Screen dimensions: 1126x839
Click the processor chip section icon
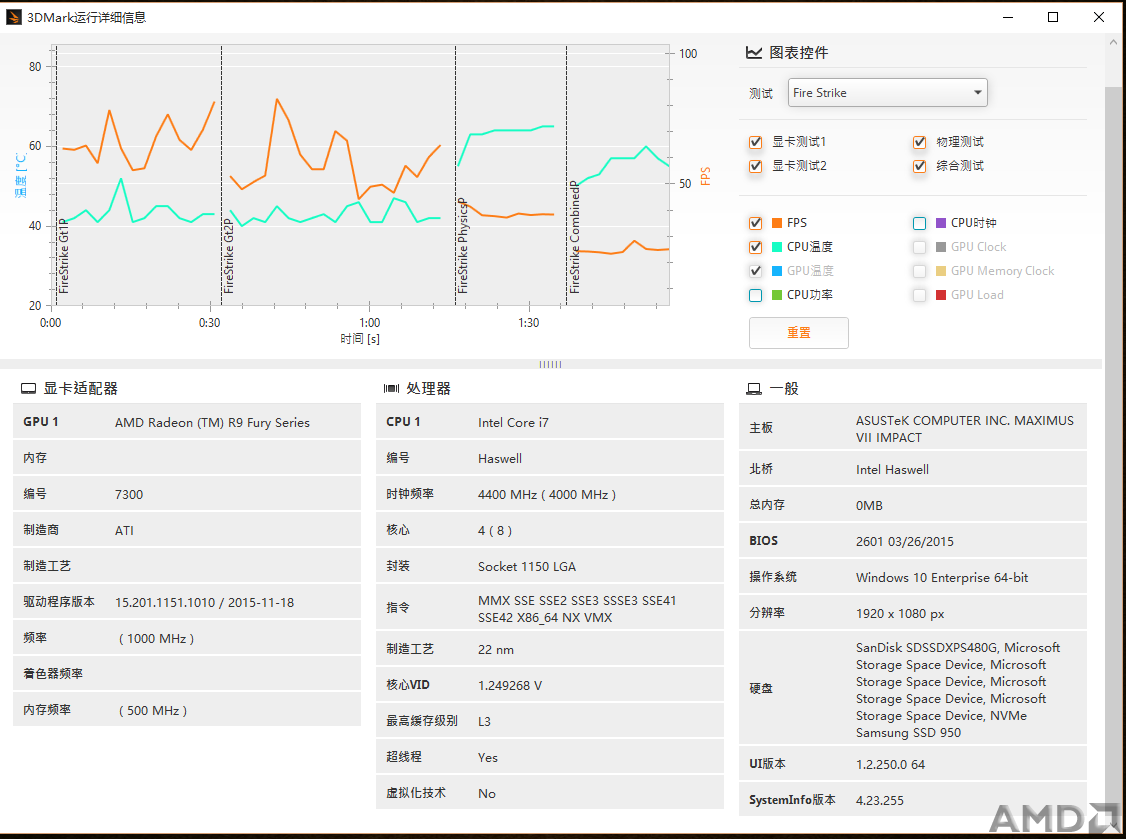point(391,389)
